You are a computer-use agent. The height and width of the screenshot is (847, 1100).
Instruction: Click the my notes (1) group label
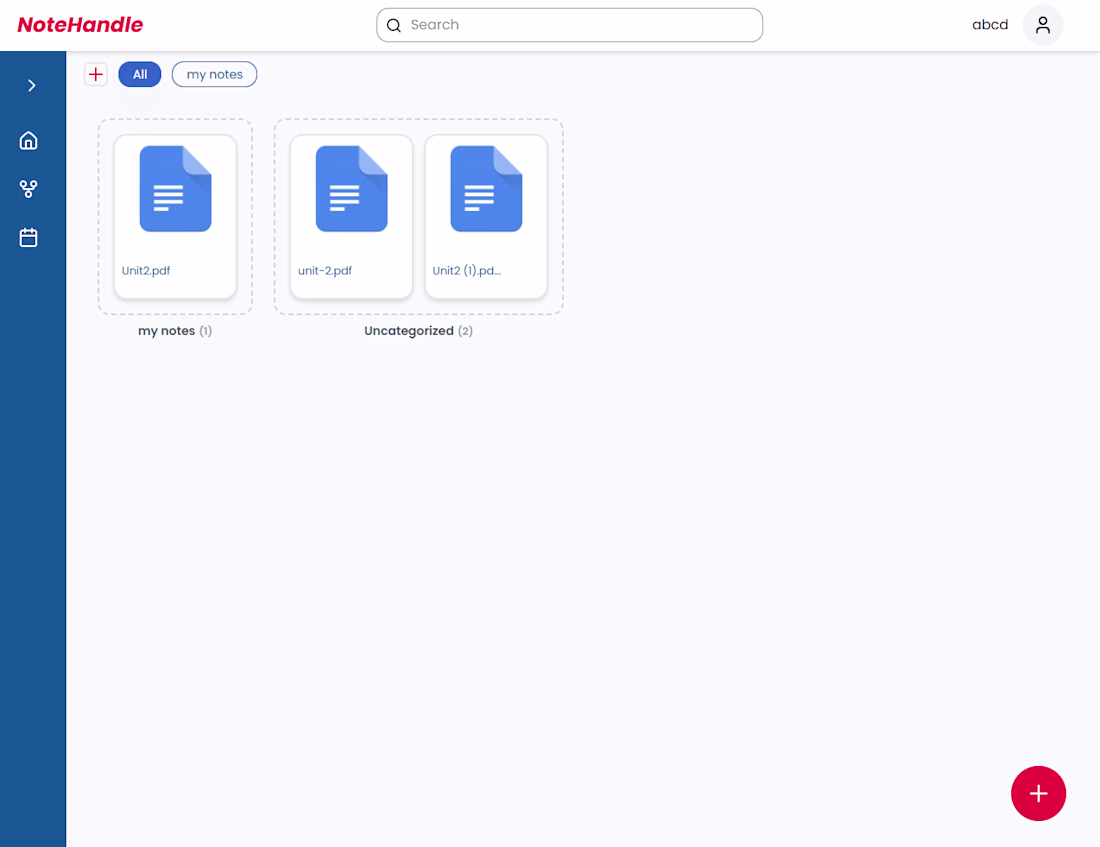[x=175, y=331]
